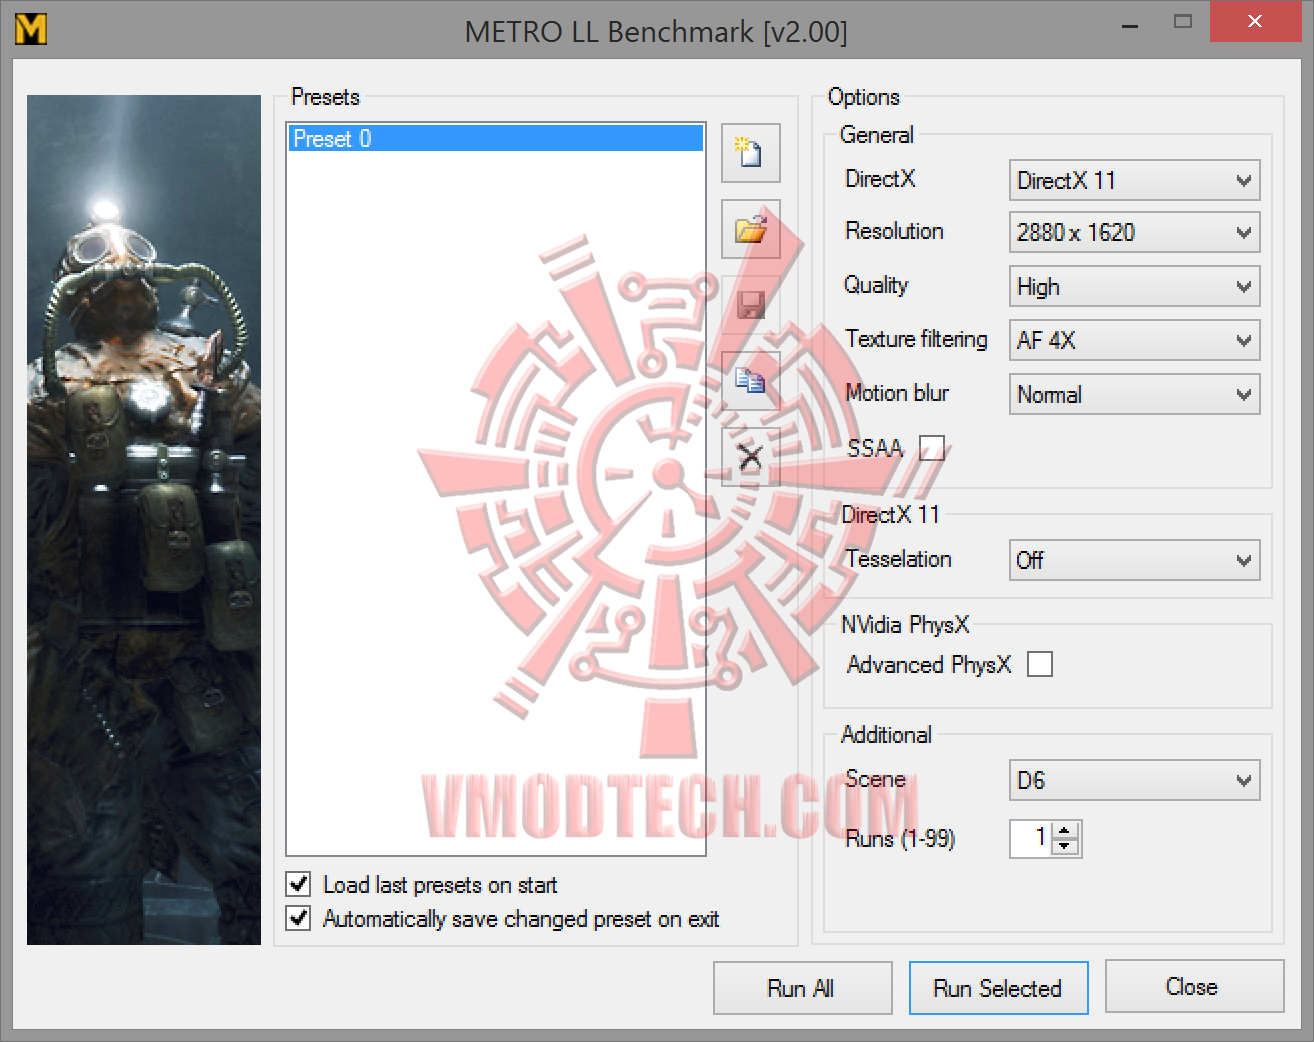Duplicate the selected preset
The image size is (1314, 1042).
coord(750,380)
